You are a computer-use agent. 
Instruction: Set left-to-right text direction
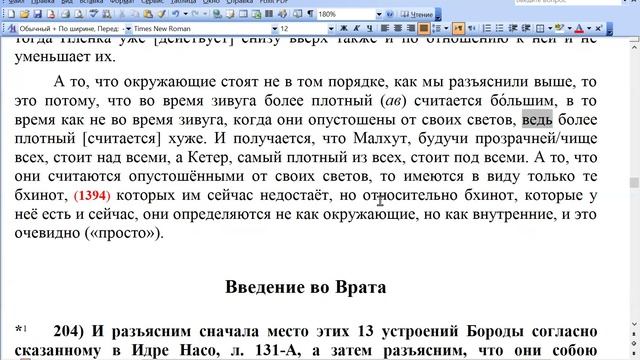(458, 28)
